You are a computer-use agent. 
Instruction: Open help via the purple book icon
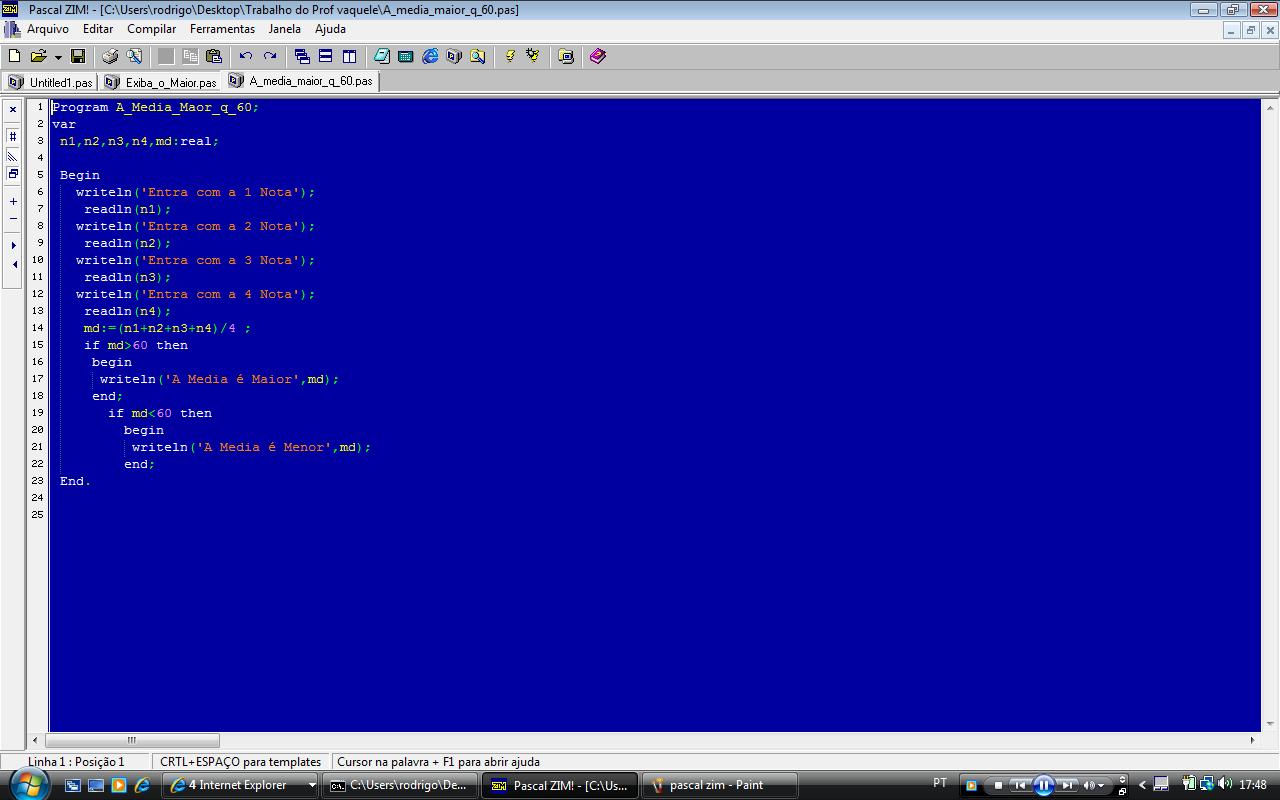(x=597, y=56)
